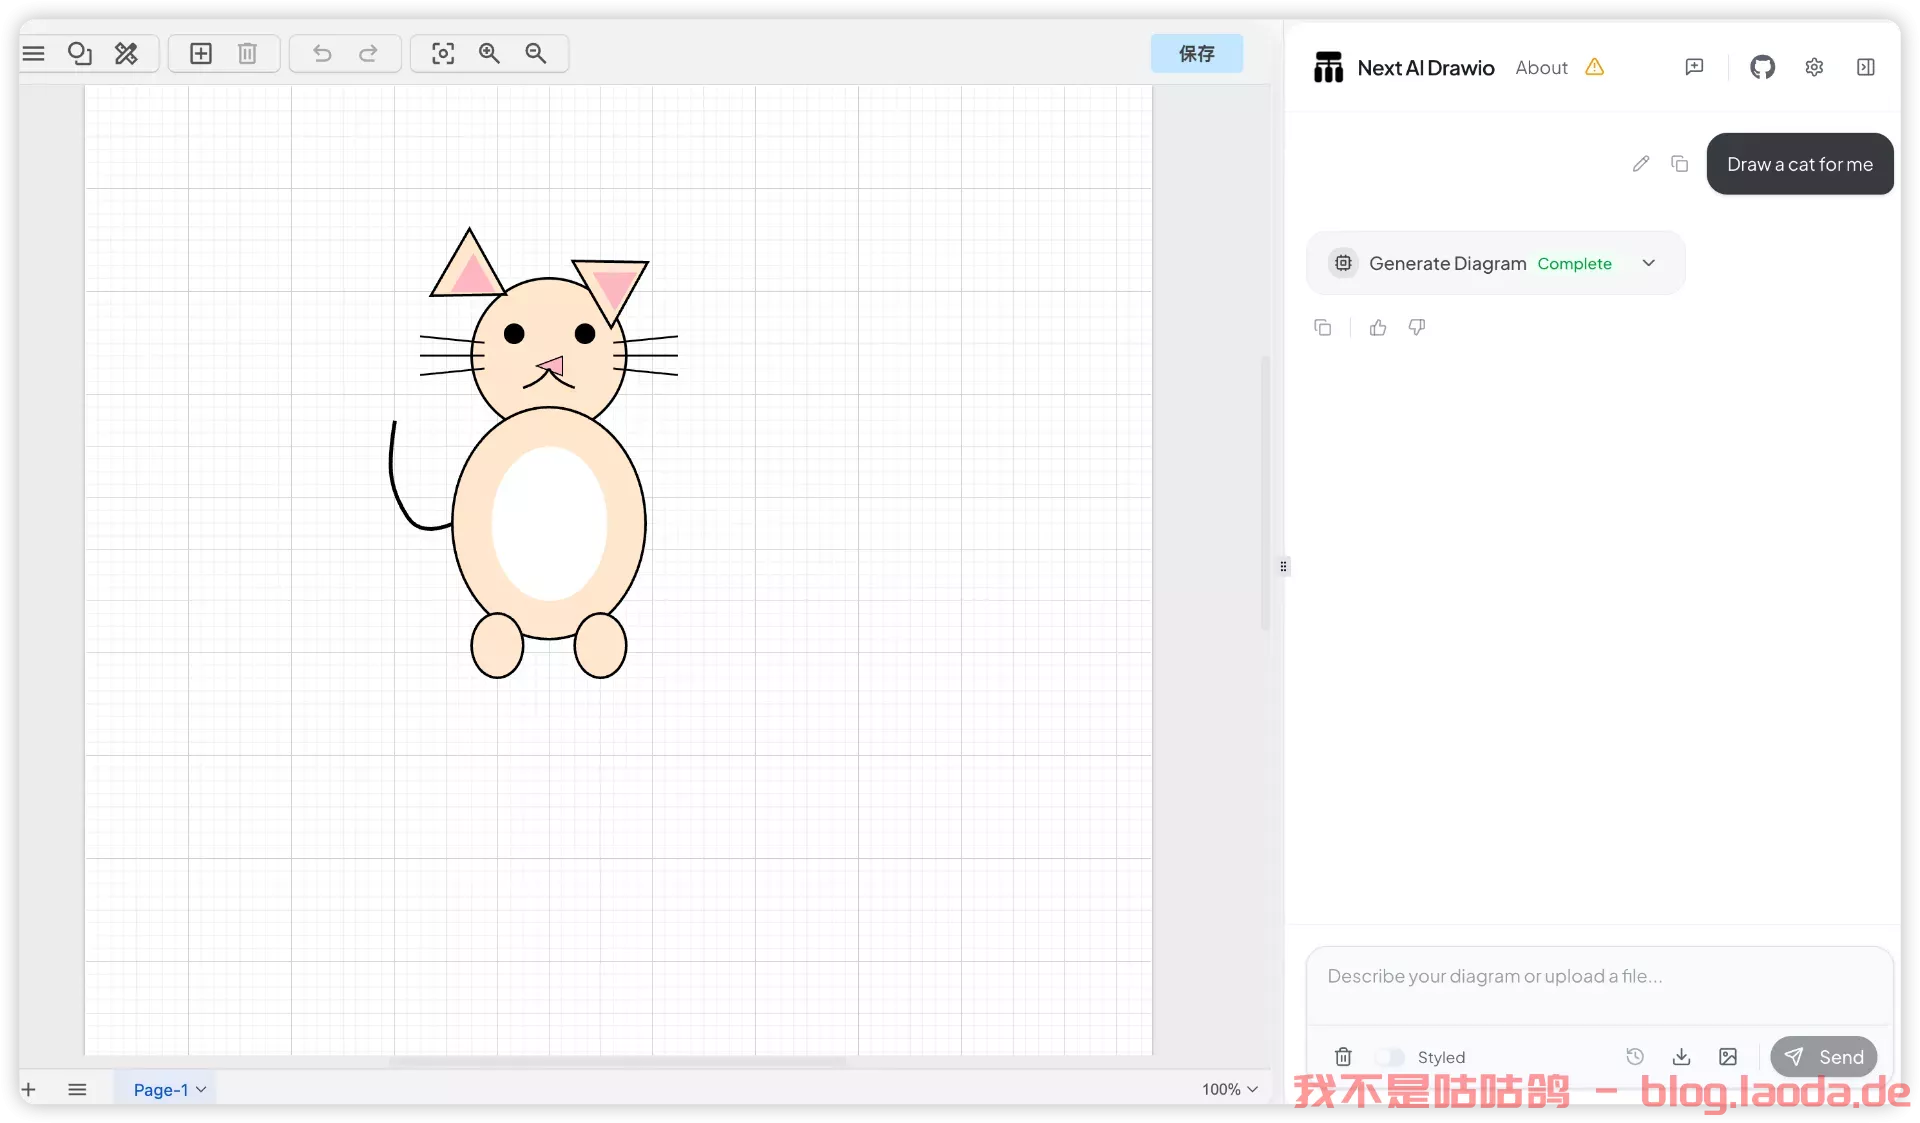Click the thumbs up feedback icon
Viewport: 1920px width, 1123px height.
[1378, 328]
